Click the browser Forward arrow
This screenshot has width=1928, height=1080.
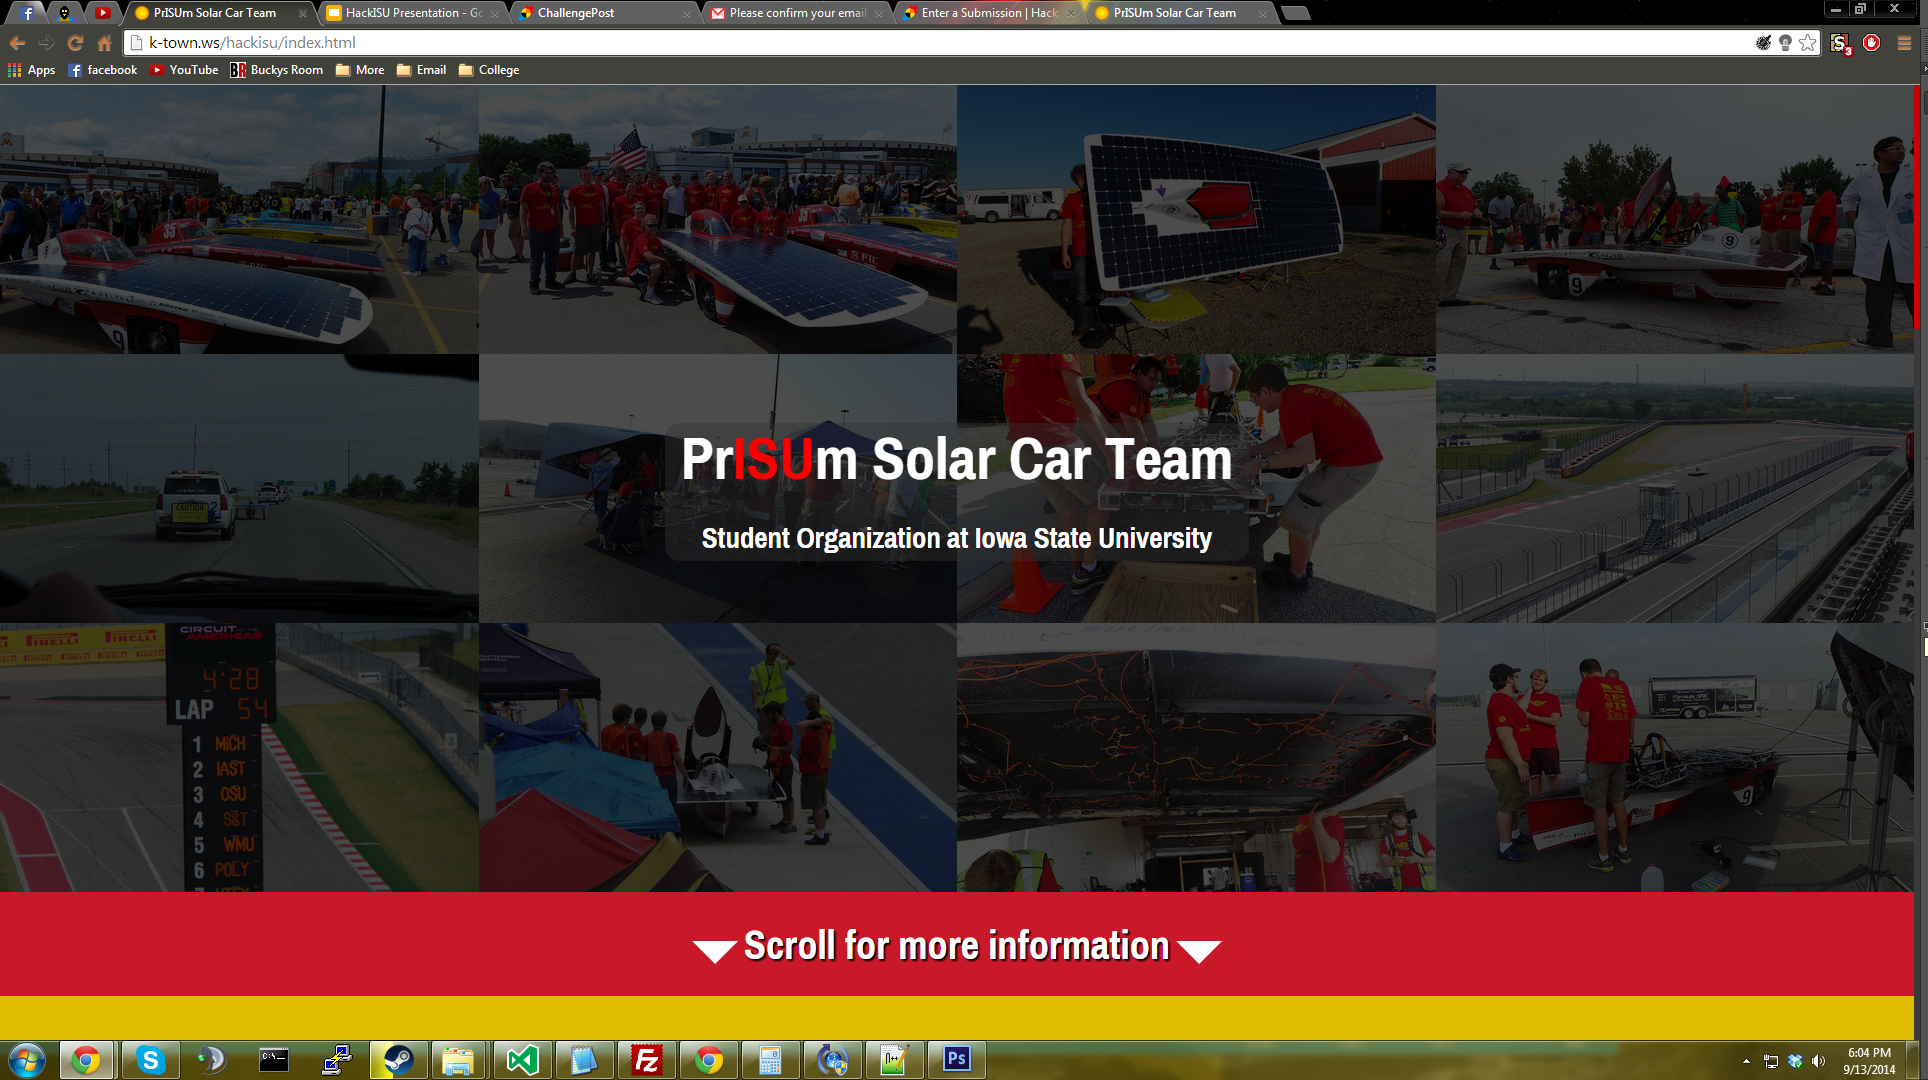pyautogui.click(x=46, y=43)
